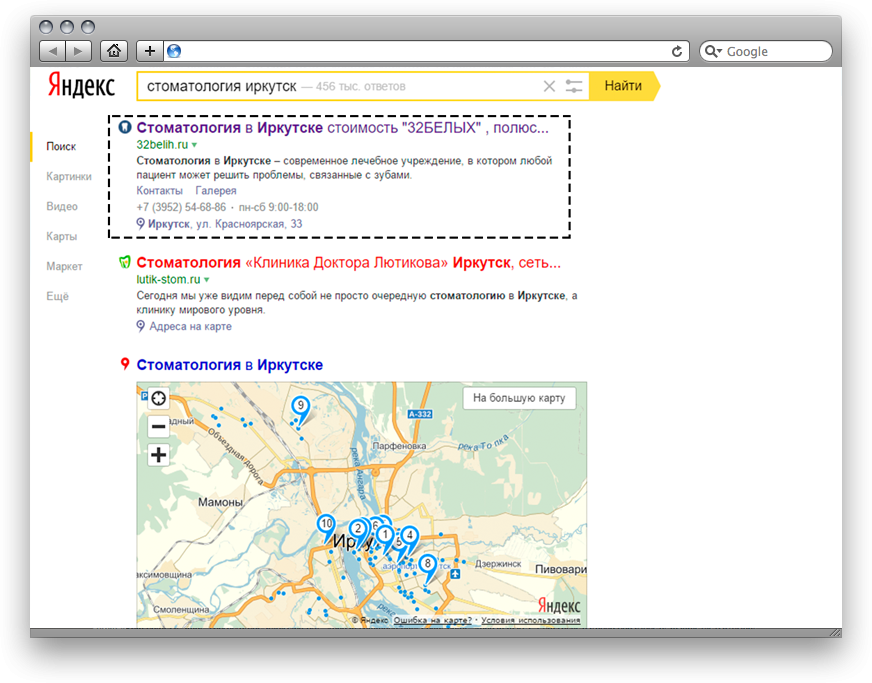Open the blue Стоматология в Иркутске map heading

click(x=230, y=364)
